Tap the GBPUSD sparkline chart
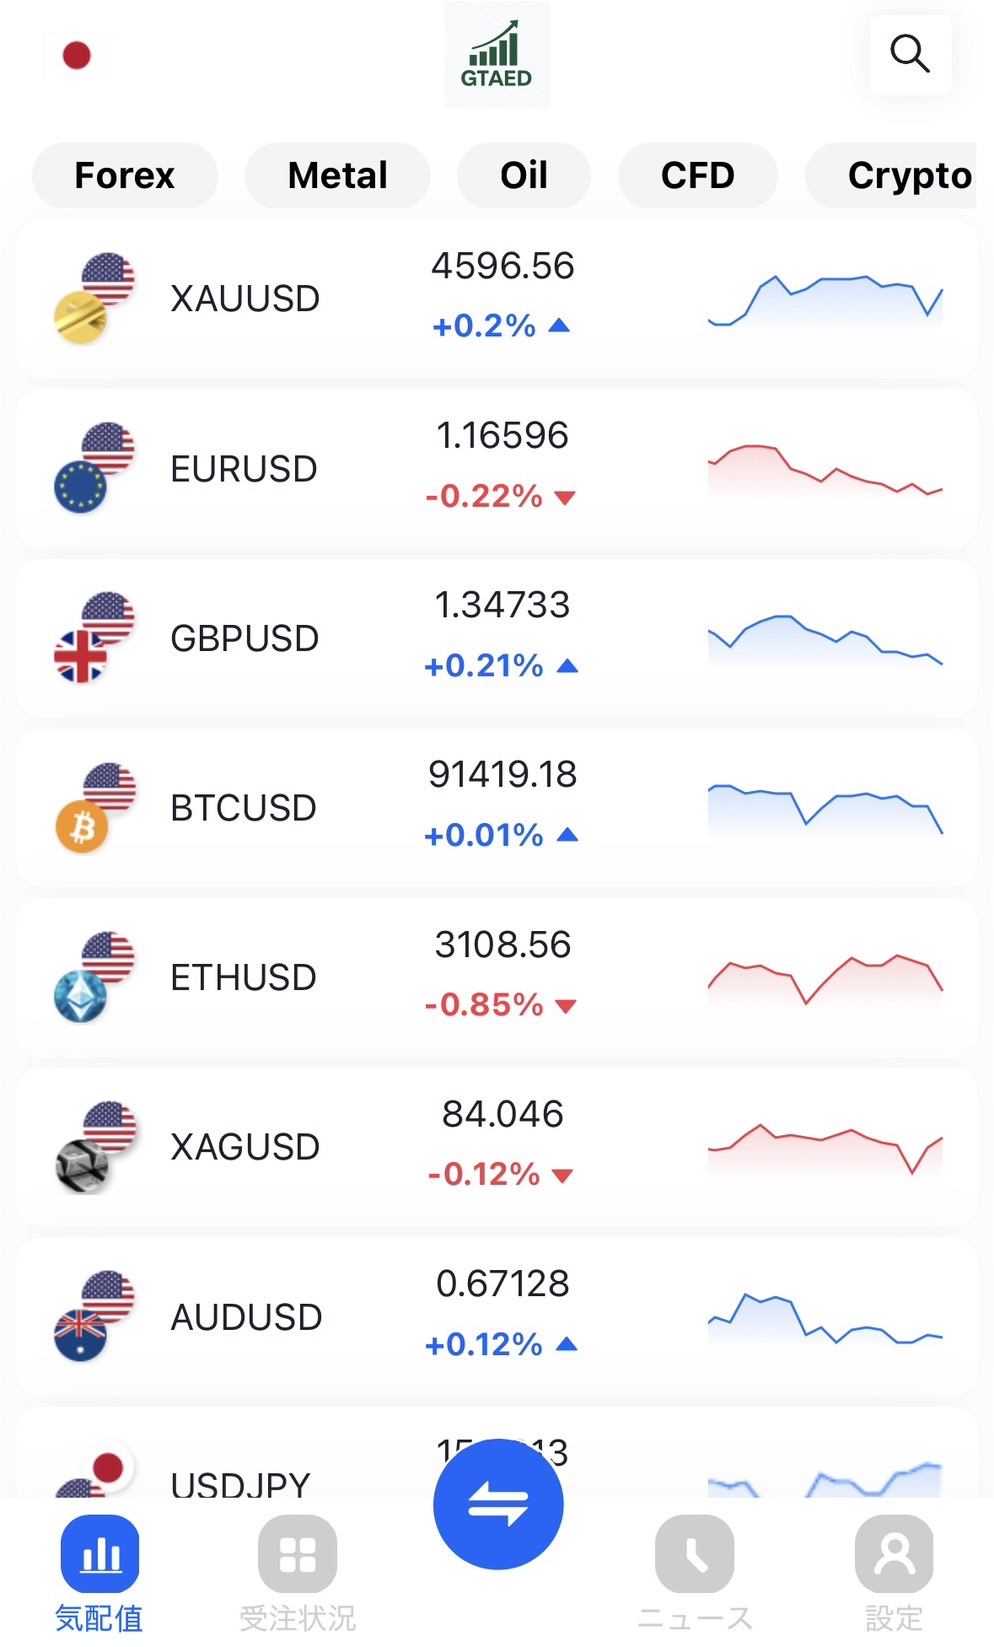The width and height of the screenshot is (994, 1647). (x=825, y=639)
